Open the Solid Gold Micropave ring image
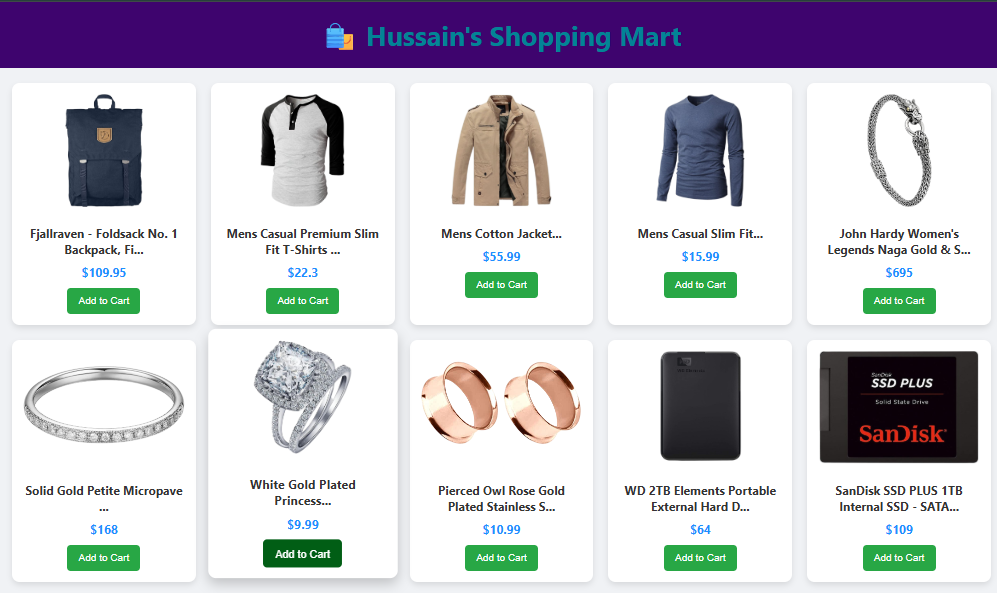The image size is (997, 593). pyautogui.click(x=104, y=404)
